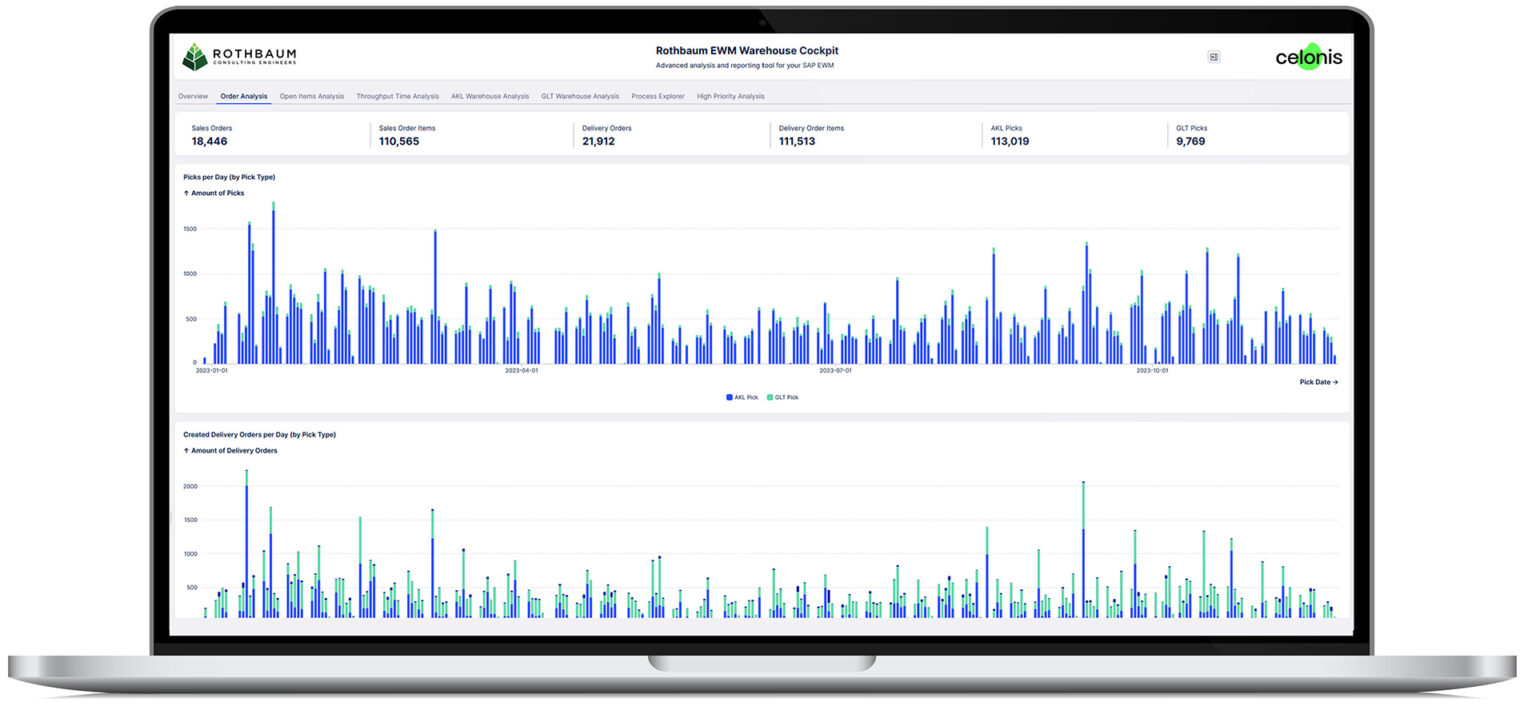Switch to Process Explorer tab

tap(658, 96)
